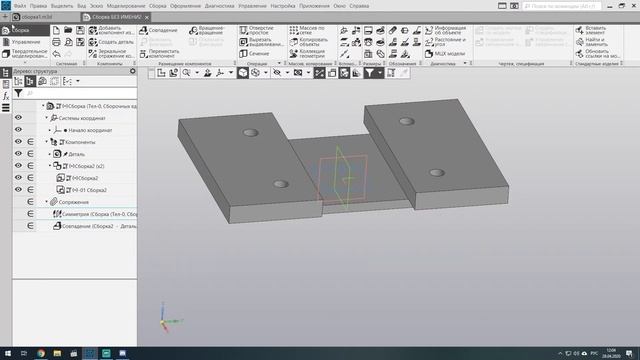Open print preview with the magnifier-page icon
The image size is (640, 360).
tap(68, 42)
